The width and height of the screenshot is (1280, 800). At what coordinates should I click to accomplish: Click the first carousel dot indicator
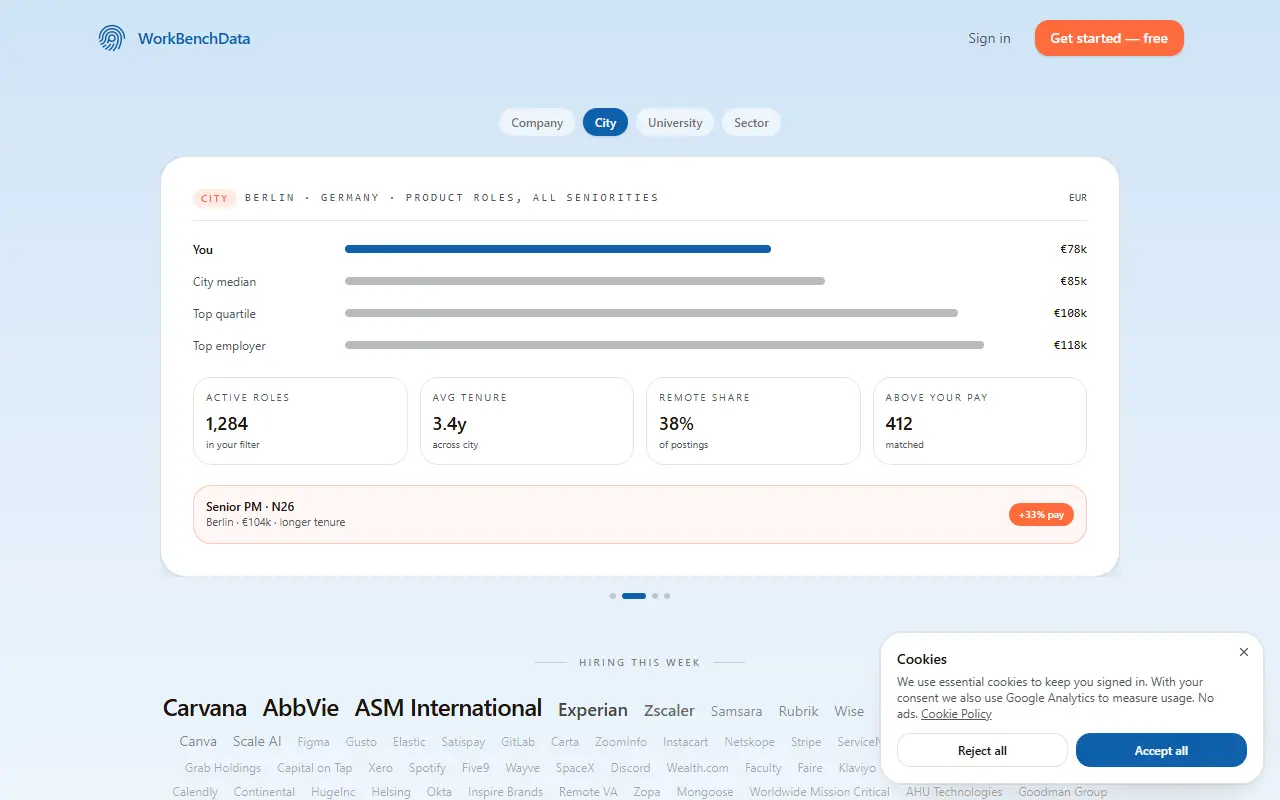[613, 596]
